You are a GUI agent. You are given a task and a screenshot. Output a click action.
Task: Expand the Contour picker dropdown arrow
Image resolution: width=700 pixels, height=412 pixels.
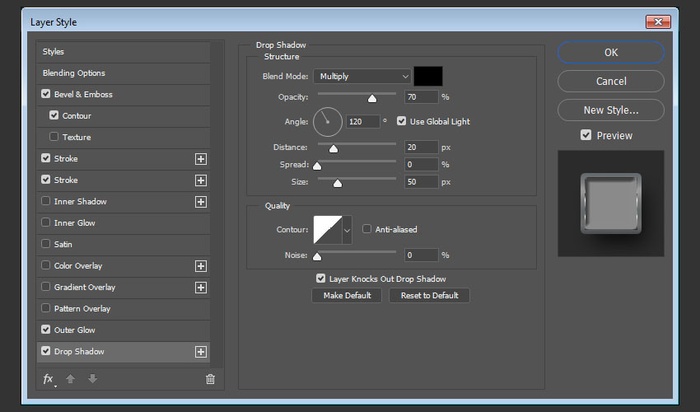tap(348, 231)
